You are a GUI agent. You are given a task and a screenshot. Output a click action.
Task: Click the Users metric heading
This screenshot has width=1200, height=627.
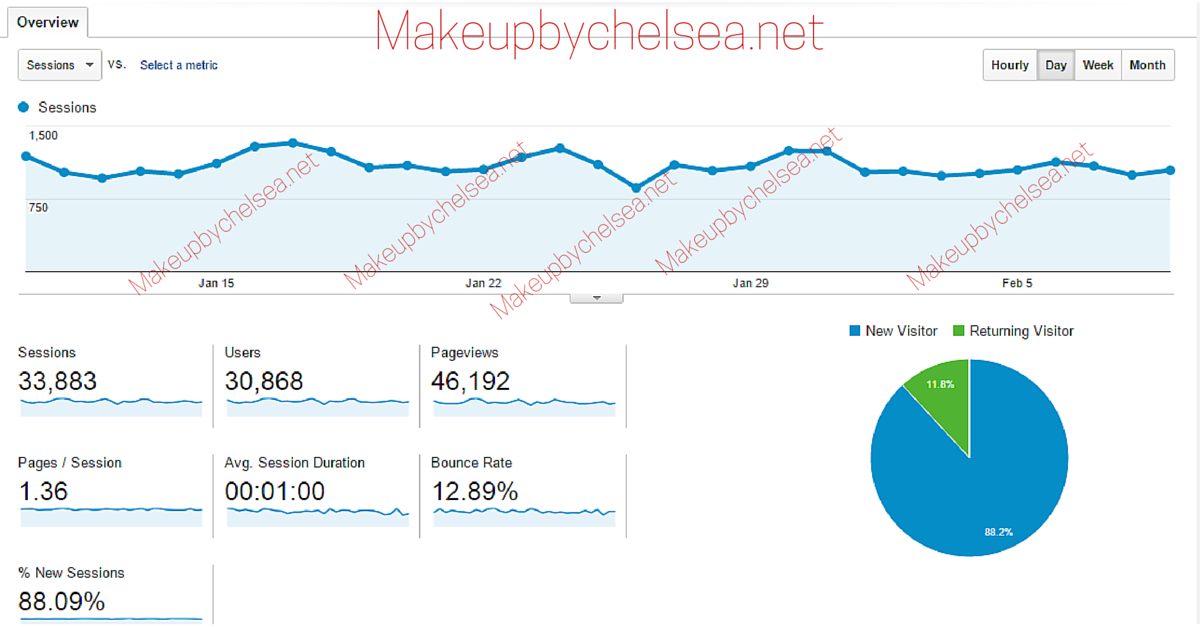(x=243, y=353)
